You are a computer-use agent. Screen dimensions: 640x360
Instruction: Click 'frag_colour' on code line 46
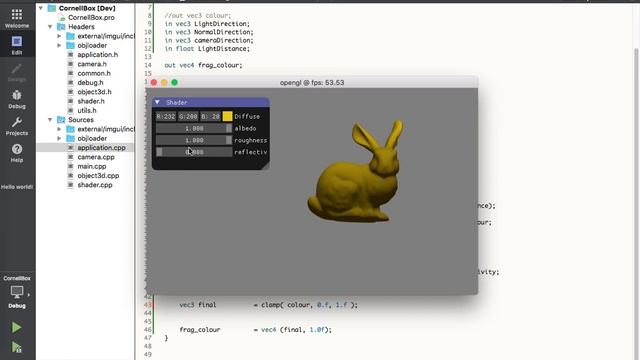click(x=200, y=330)
